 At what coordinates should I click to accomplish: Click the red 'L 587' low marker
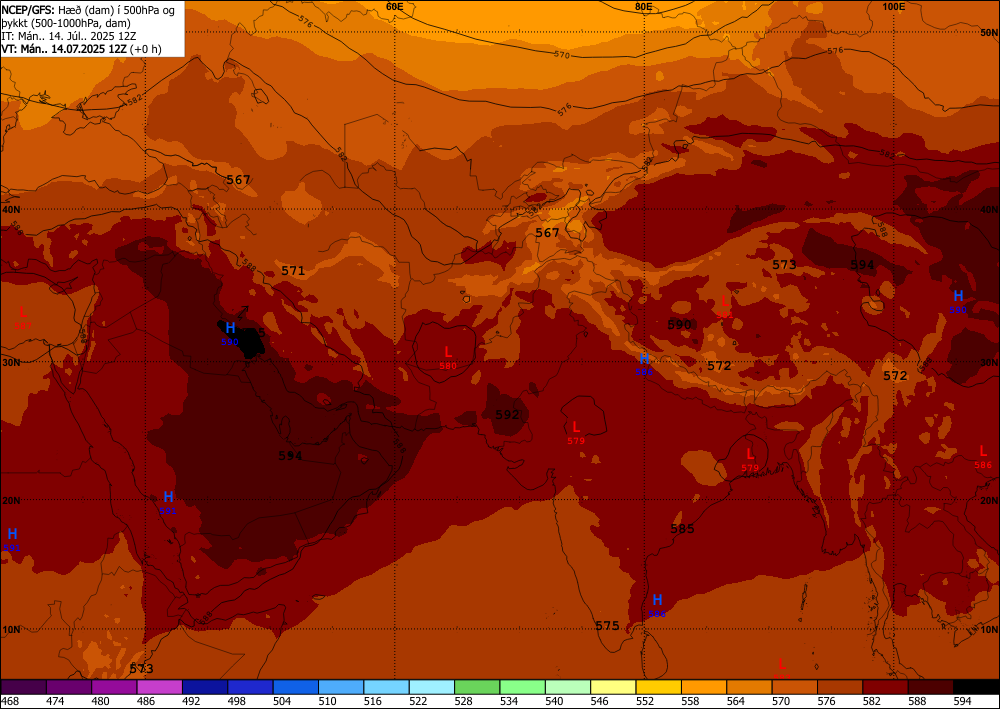pos(23,318)
